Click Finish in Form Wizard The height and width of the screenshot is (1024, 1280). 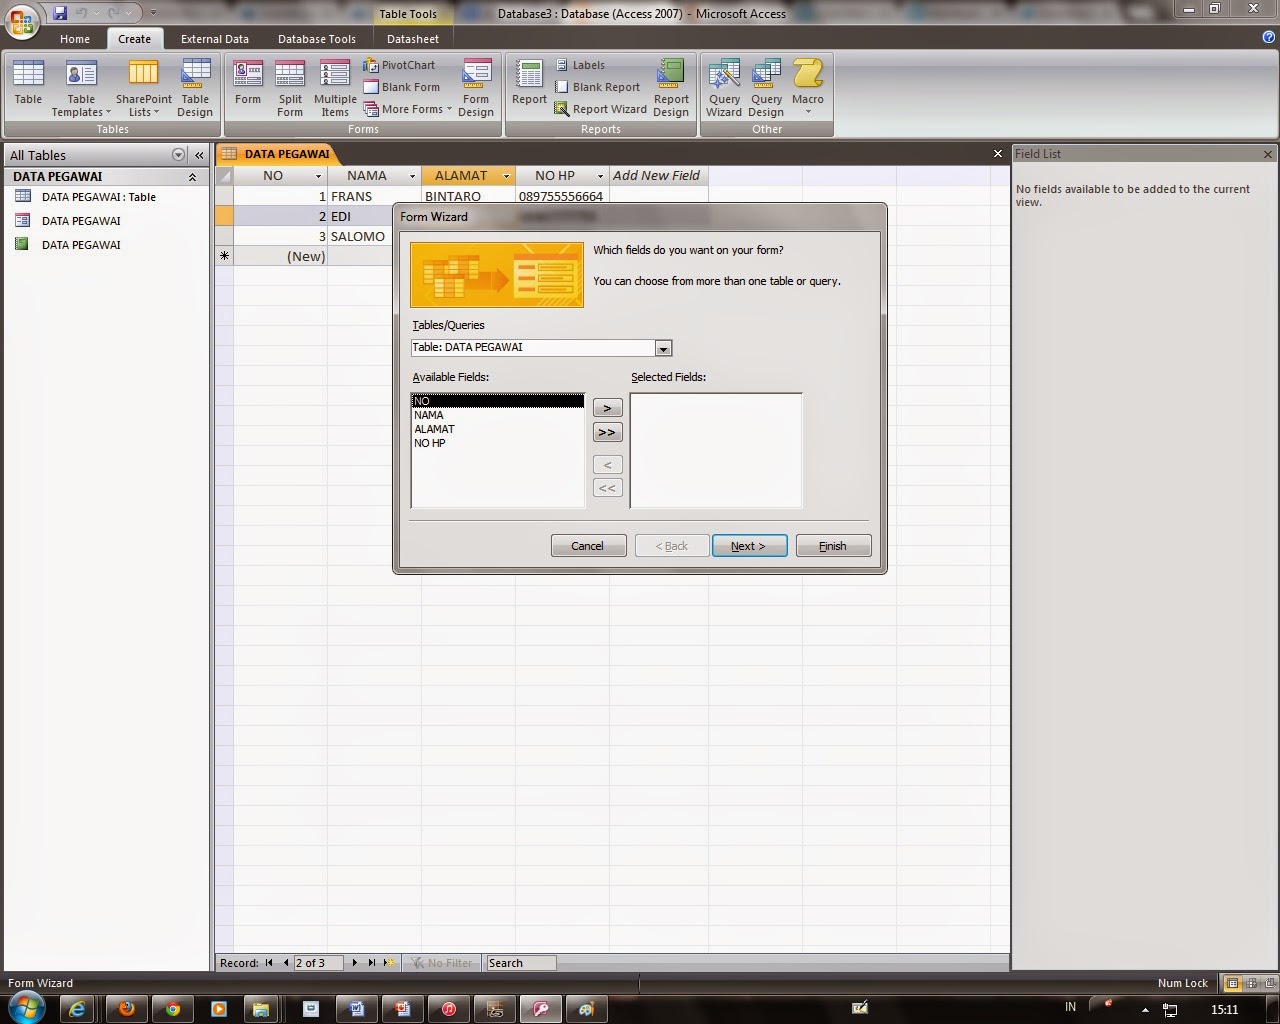point(833,546)
